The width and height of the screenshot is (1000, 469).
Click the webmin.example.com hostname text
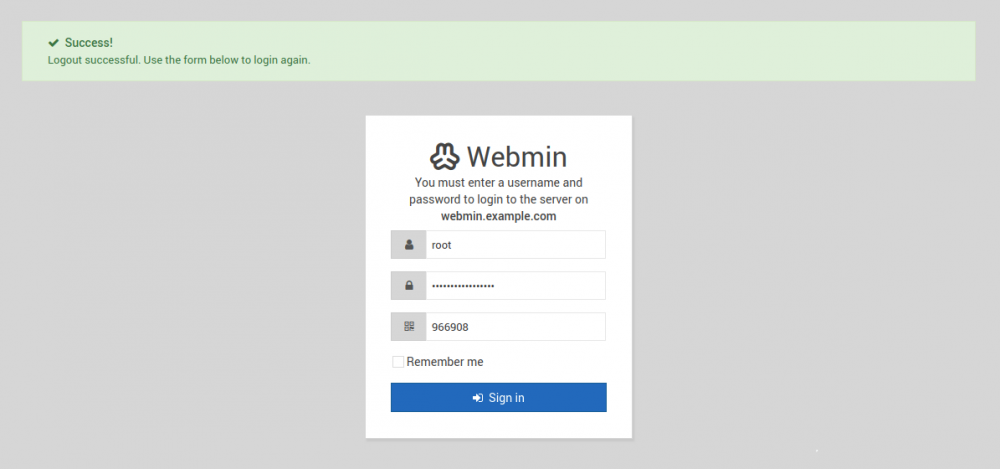499,216
